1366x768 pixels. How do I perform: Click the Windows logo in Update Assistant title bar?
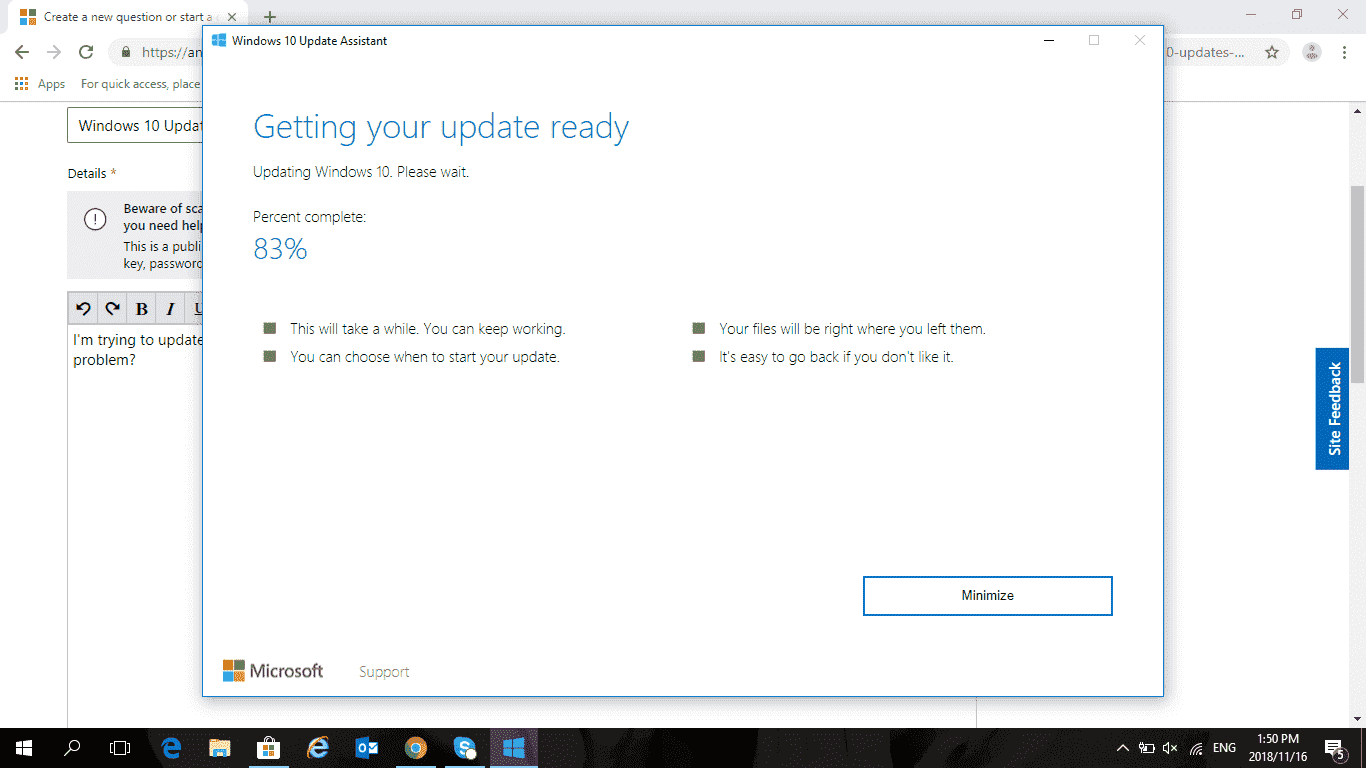pos(219,41)
